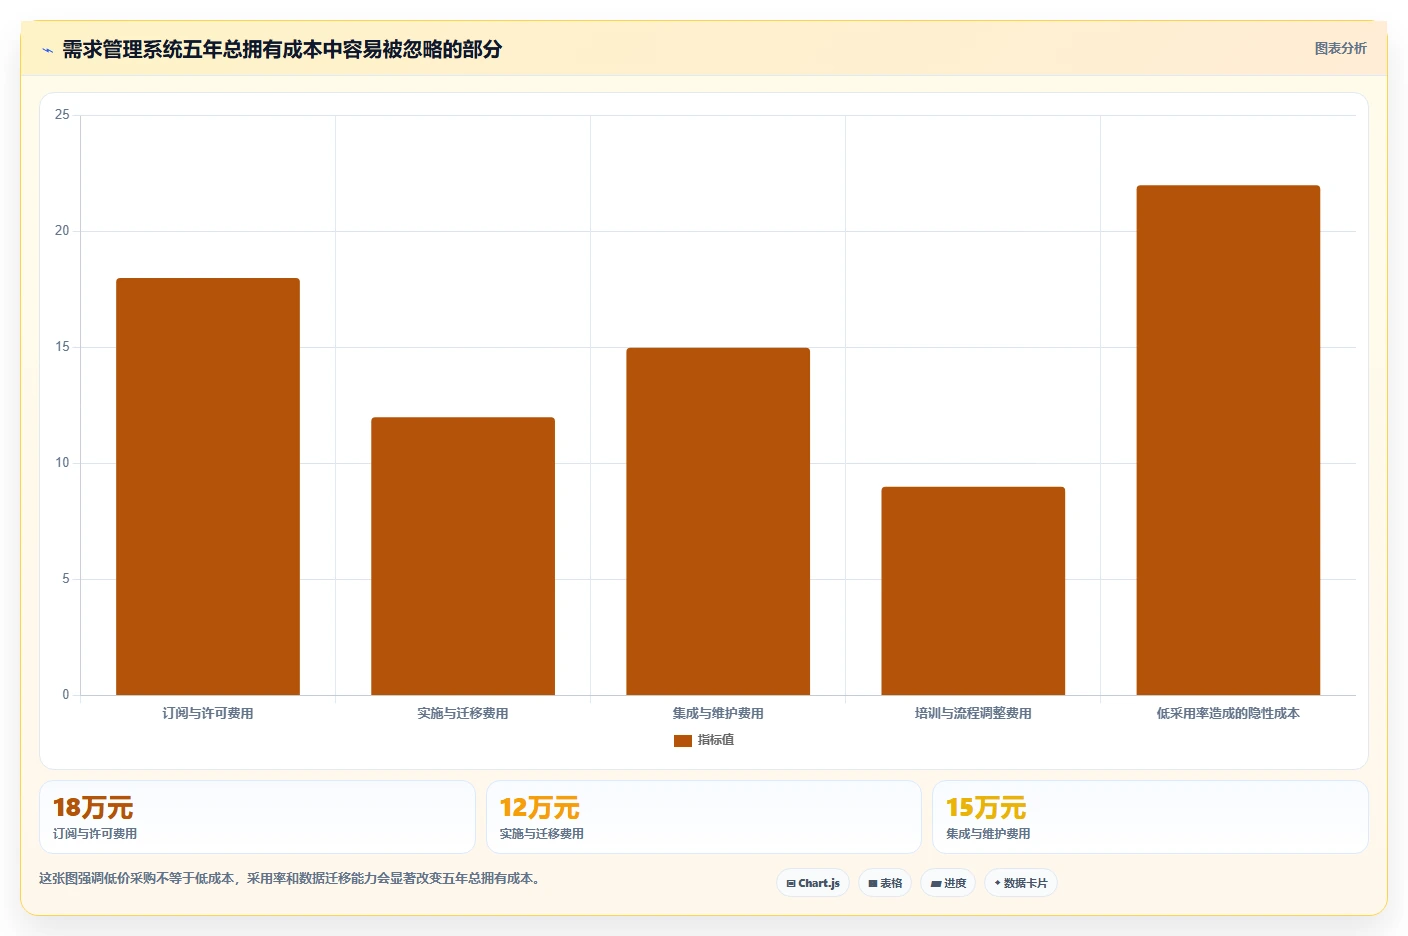
Task: Click the 培训与流程调整费用 x-axis label
Action: coord(973,713)
